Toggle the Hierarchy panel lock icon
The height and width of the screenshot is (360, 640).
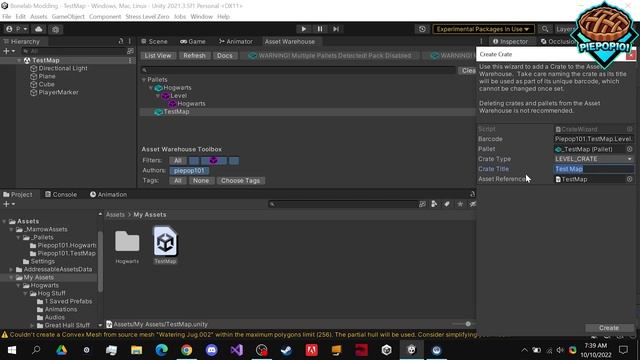pyautogui.click(x=121, y=41)
